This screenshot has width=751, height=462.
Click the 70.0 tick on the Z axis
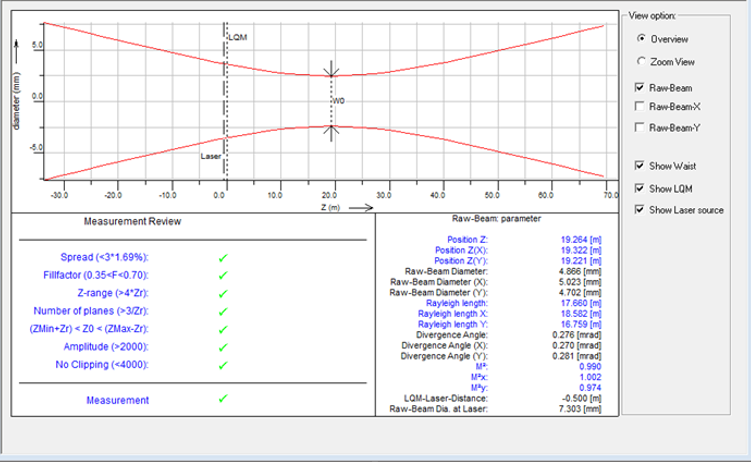(x=611, y=195)
